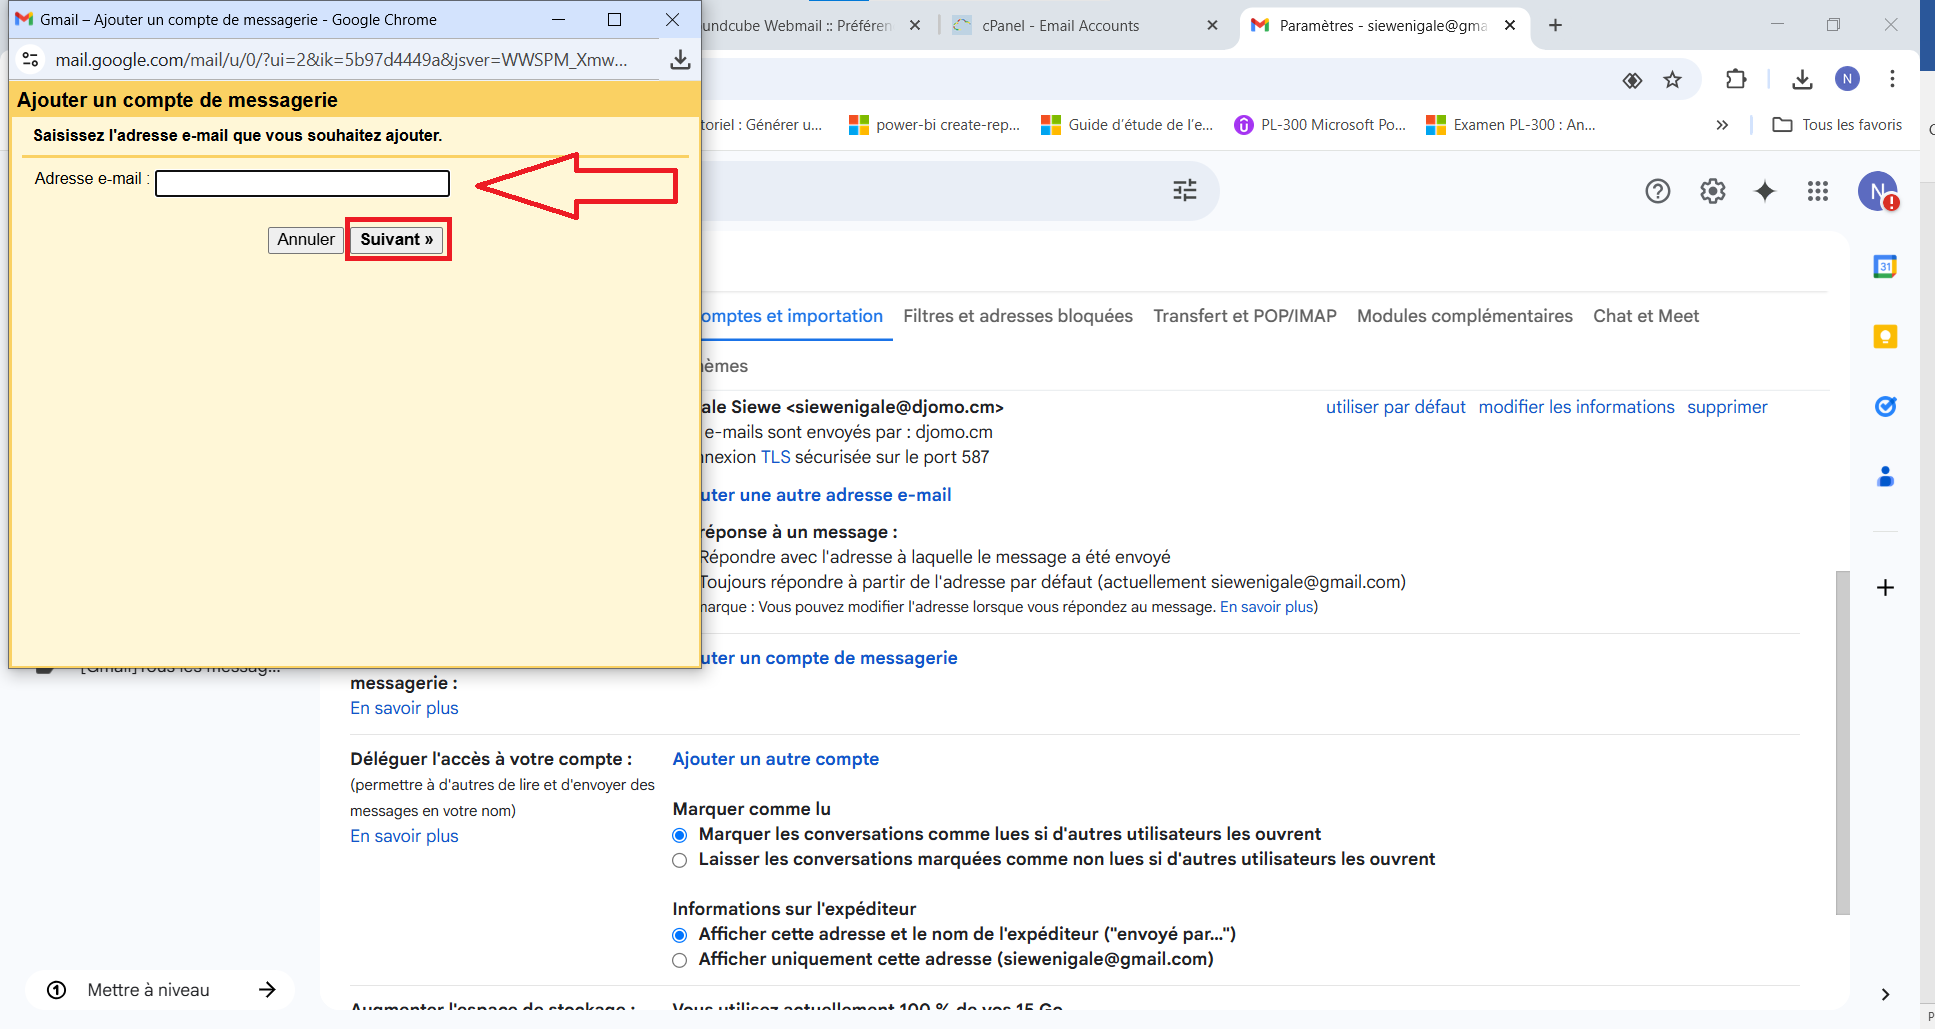Click the Suivant button in the popup
This screenshot has width=1935, height=1029.
(397, 240)
